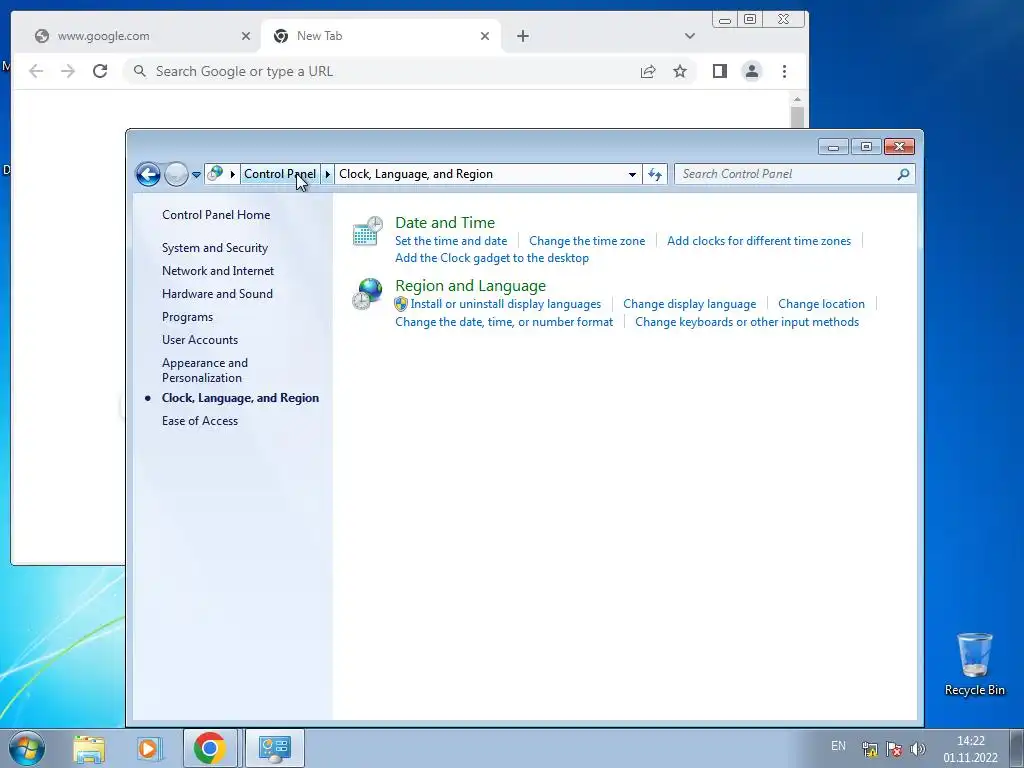Open the Action Center flag icon
The width and height of the screenshot is (1024, 768).
894,748
